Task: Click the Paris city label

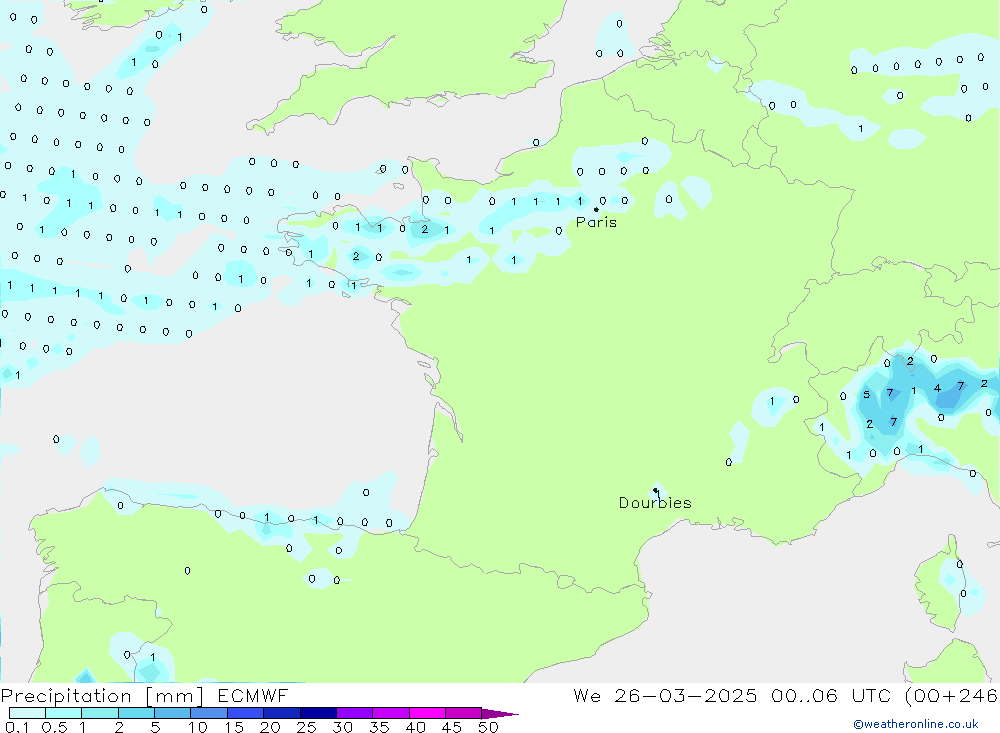Action: 596,222
